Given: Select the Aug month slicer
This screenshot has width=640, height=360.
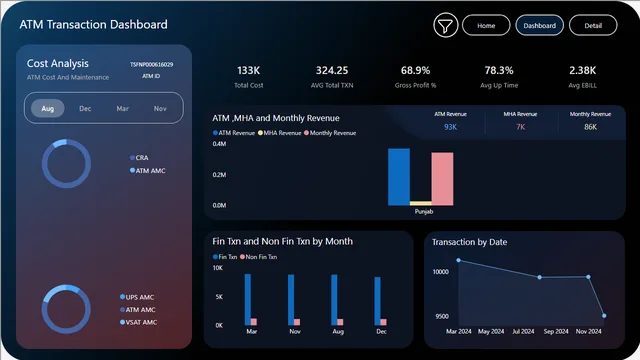Looking at the screenshot, I should click(48, 108).
